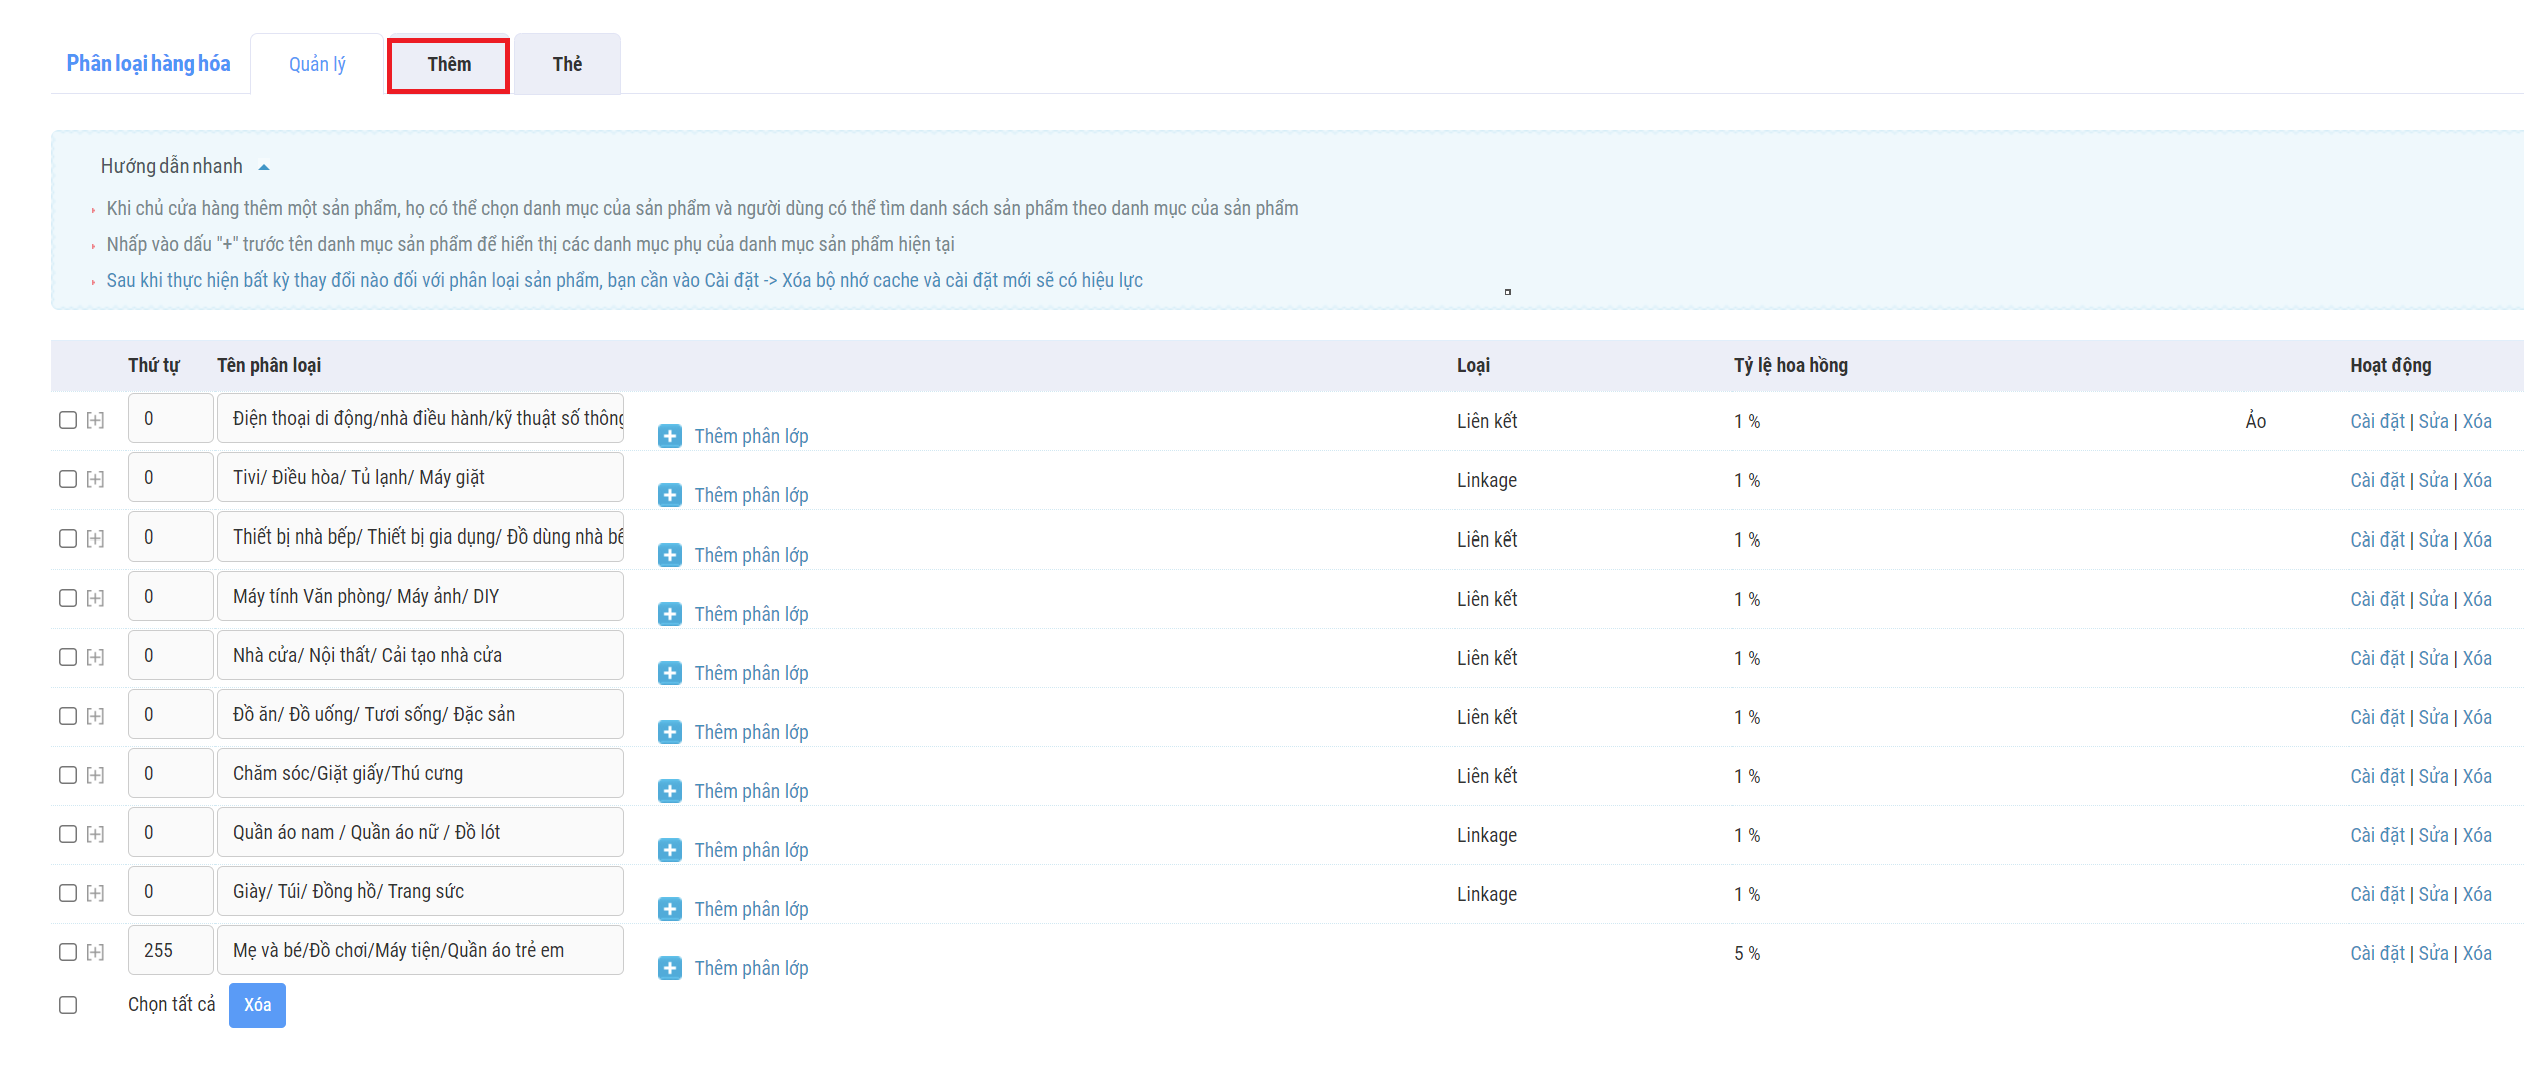
Task: Click plus icon next to Nhà cửa/ Nội thất
Action: [x=669, y=673]
